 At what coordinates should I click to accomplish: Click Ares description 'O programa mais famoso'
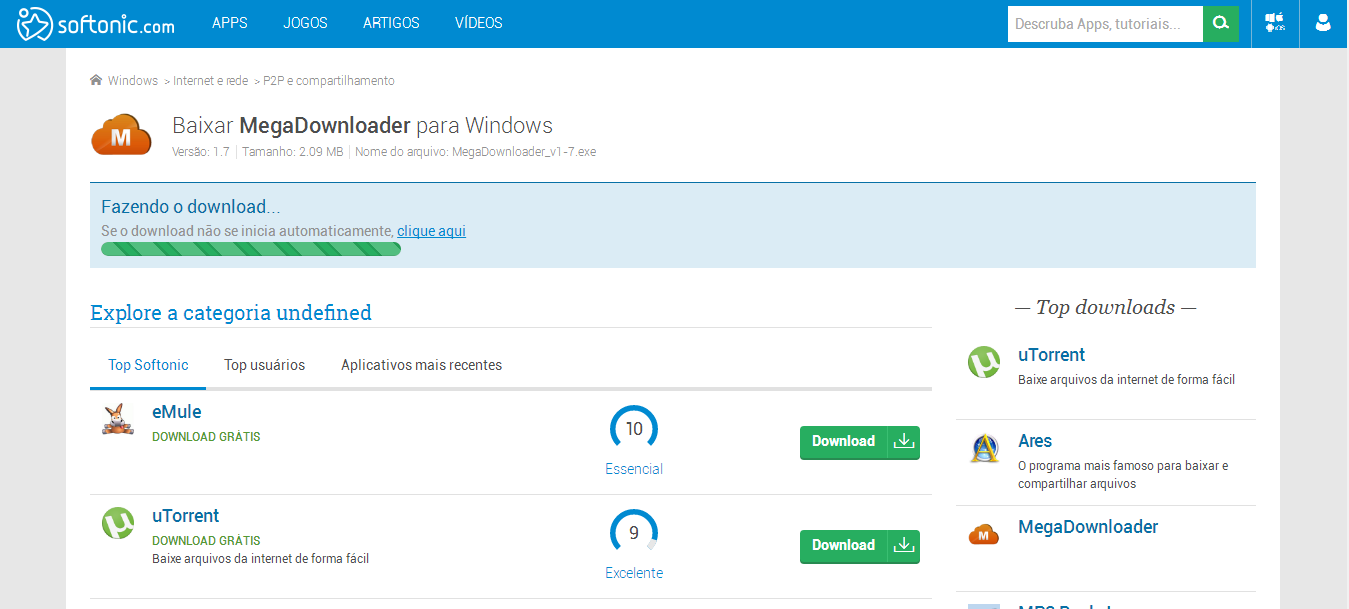coord(1123,474)
